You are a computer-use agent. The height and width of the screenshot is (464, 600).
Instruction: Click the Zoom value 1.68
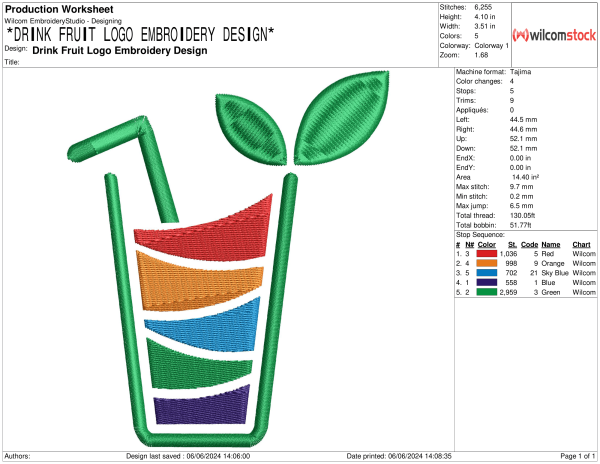point(481,55)
